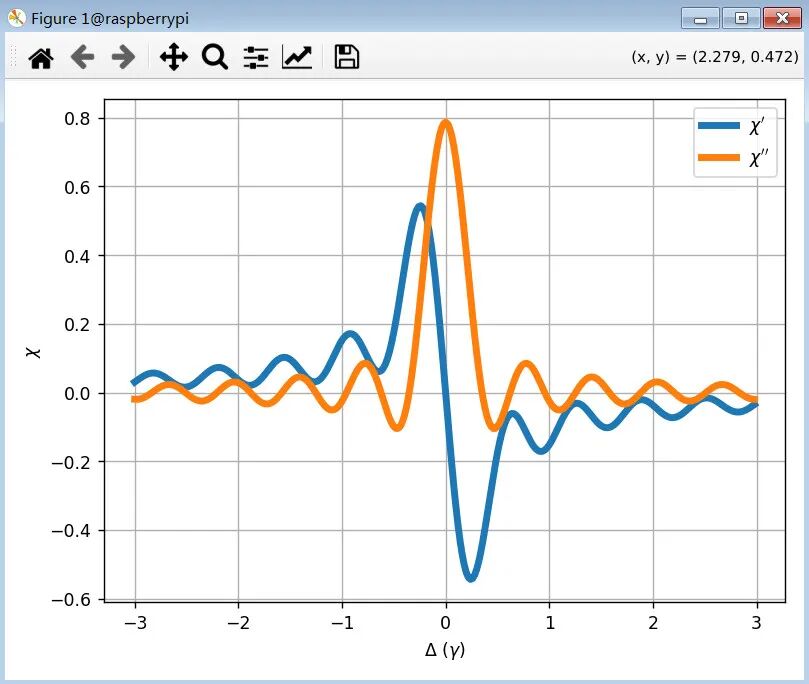Open edit axis and curve parameters
809x684 pixels.
(x=297, y=57)
